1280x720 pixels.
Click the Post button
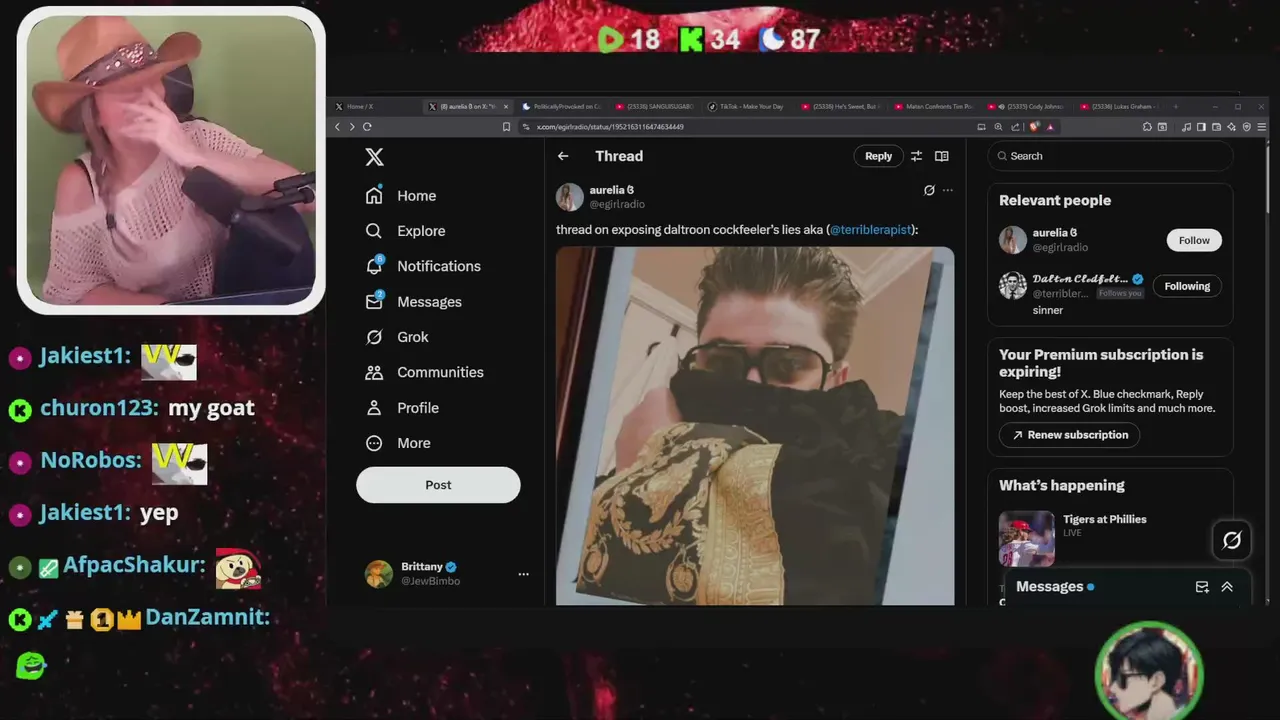click(x=438, y=485)
